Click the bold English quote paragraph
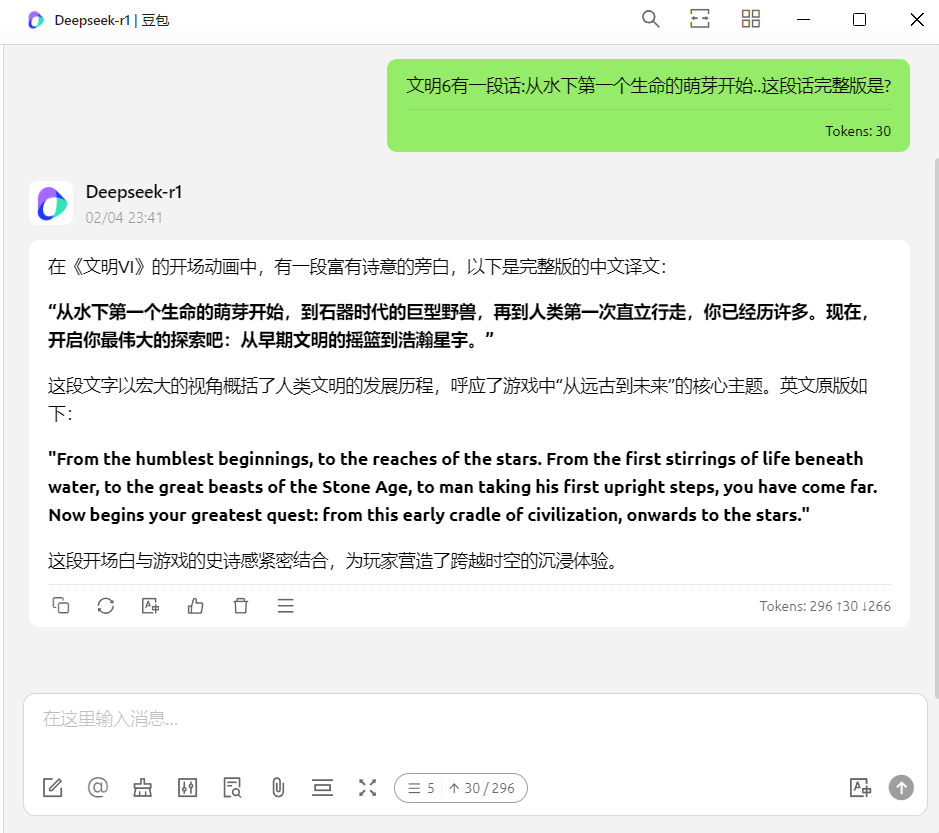Viewport: 939px width, 833px height. pos(463,487)
